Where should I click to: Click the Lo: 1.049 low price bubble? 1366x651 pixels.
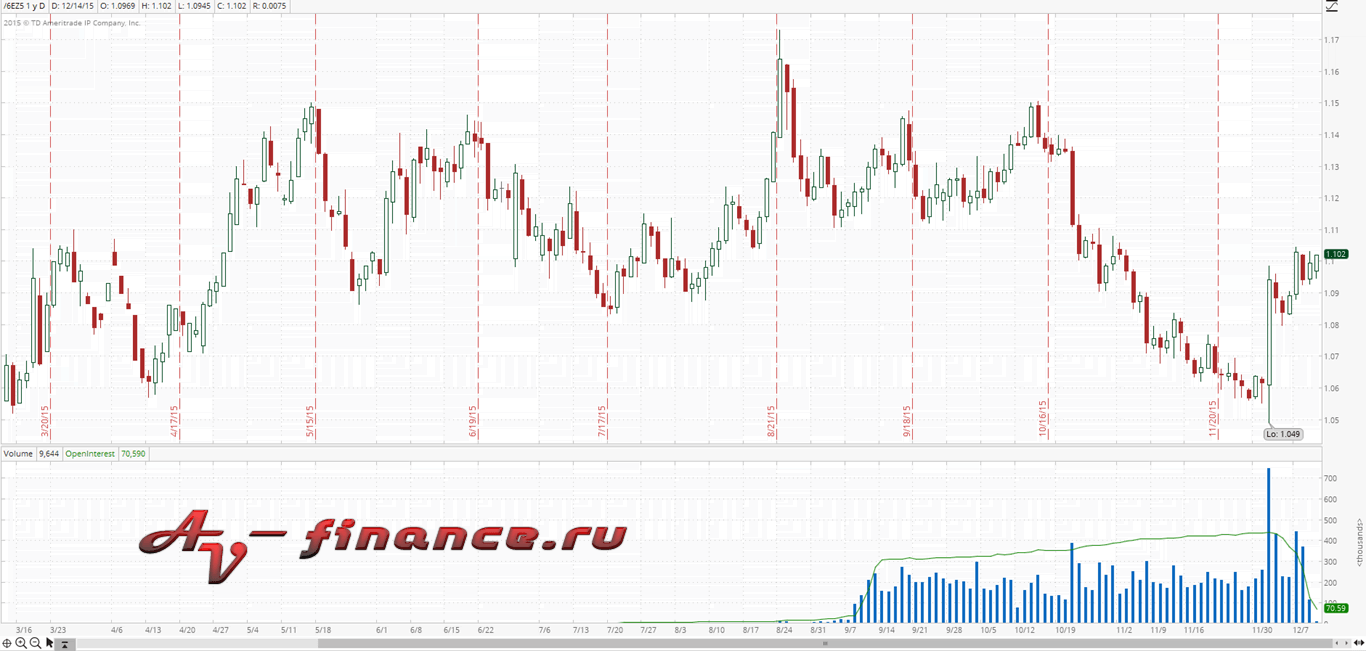[x=1283, y=434]
